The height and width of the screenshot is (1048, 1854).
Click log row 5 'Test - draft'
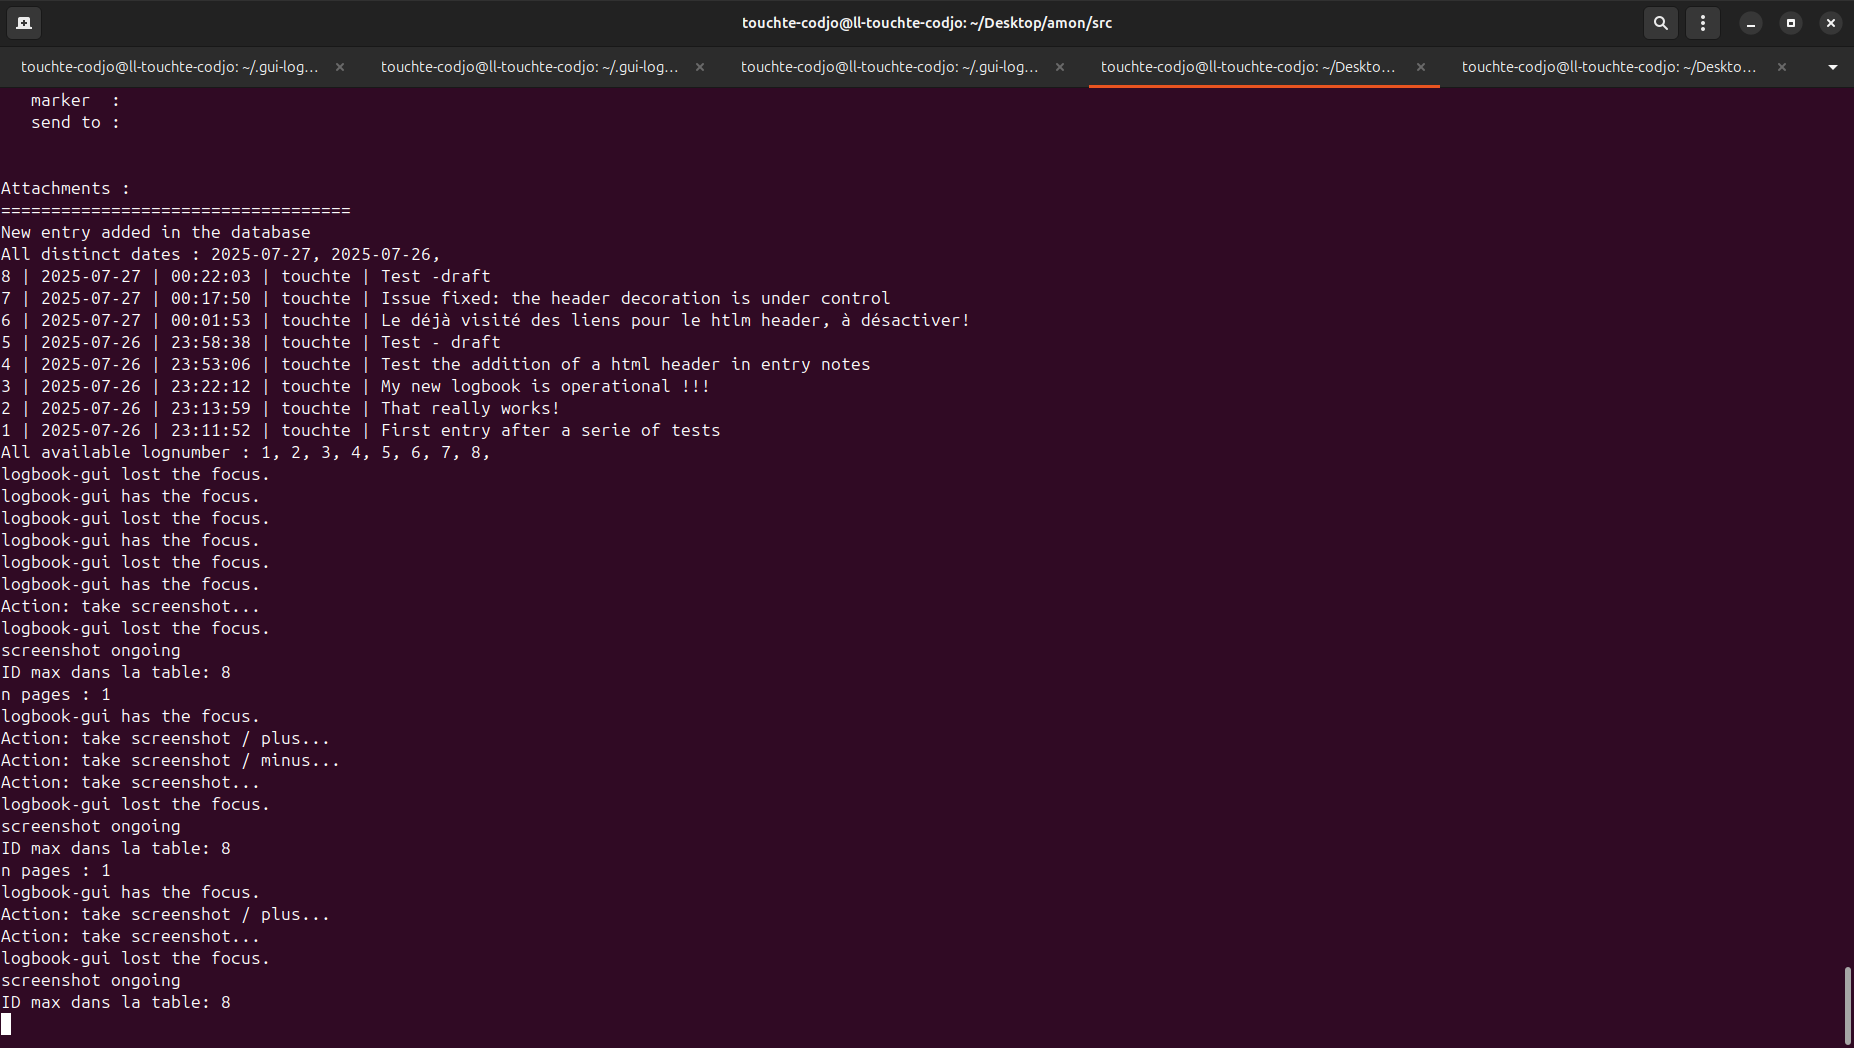tap(251, 342)
